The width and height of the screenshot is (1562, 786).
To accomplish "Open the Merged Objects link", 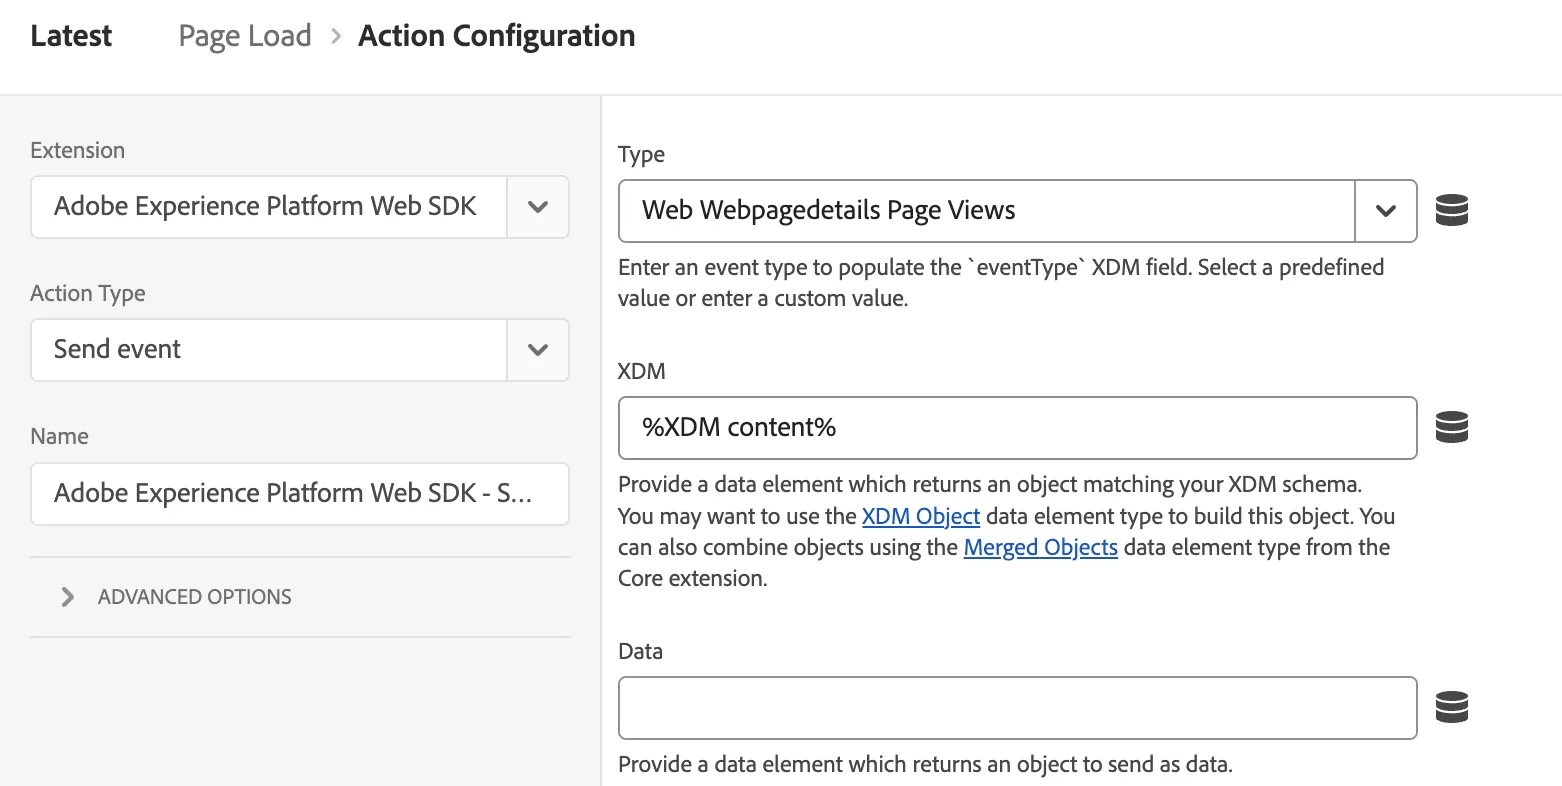I will pyautogui.click(x=1040, y=547).
